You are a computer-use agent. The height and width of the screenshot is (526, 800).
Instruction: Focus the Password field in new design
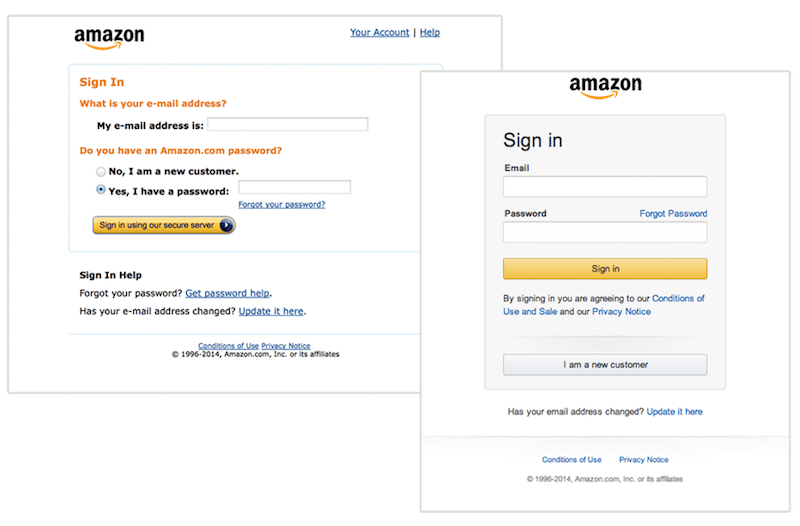(605, 232)
